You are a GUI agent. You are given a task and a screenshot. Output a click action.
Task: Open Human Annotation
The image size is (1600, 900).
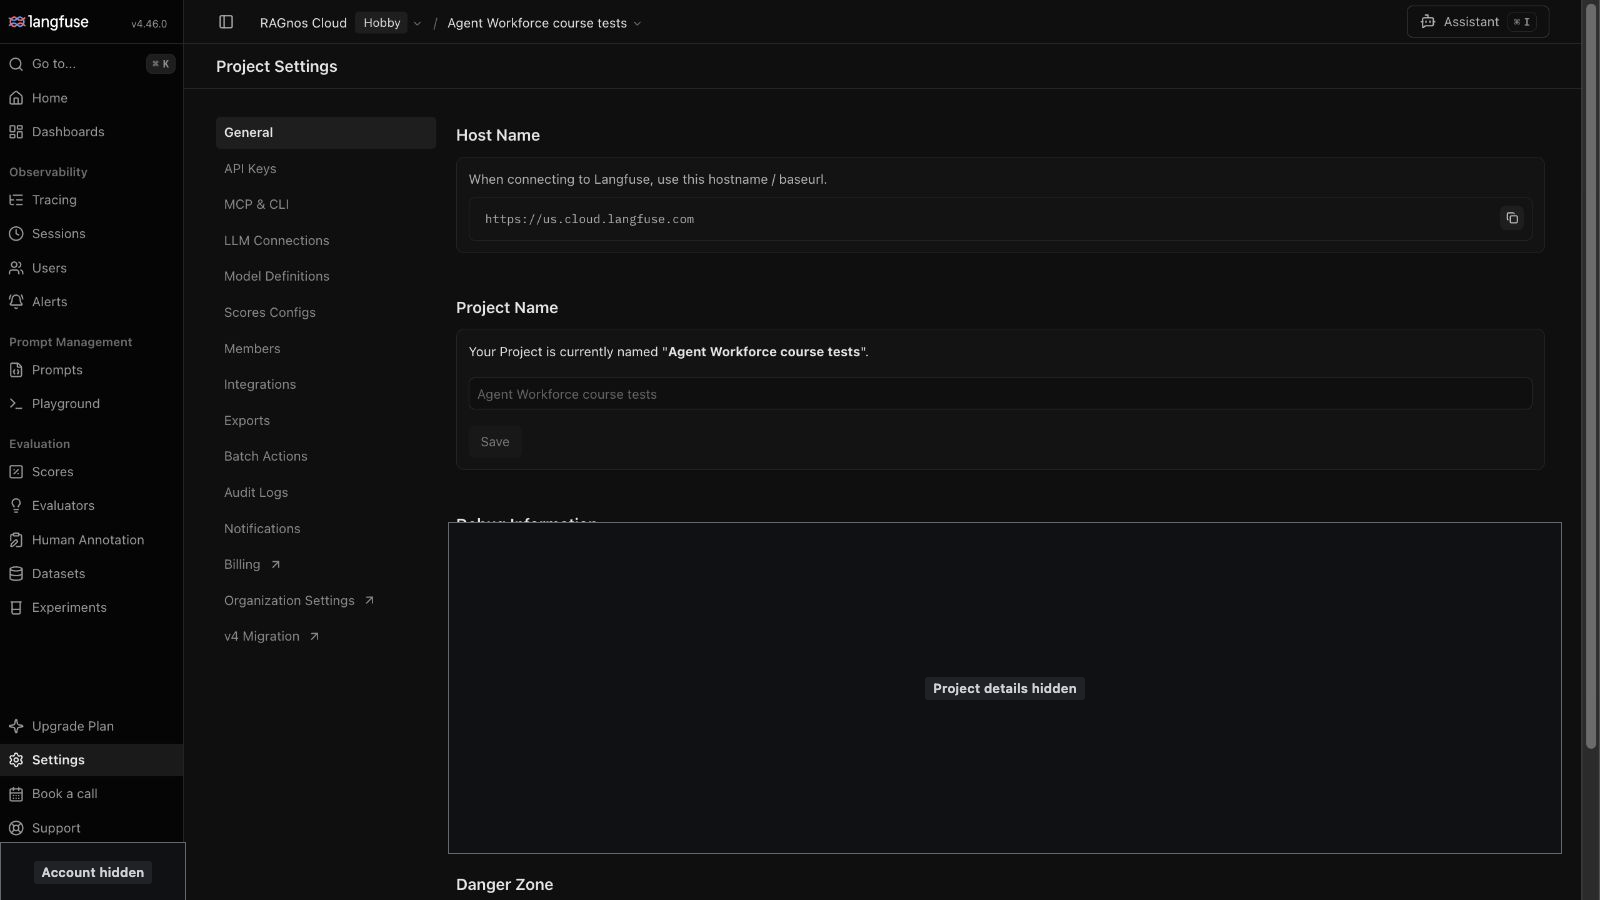(91, 540)
